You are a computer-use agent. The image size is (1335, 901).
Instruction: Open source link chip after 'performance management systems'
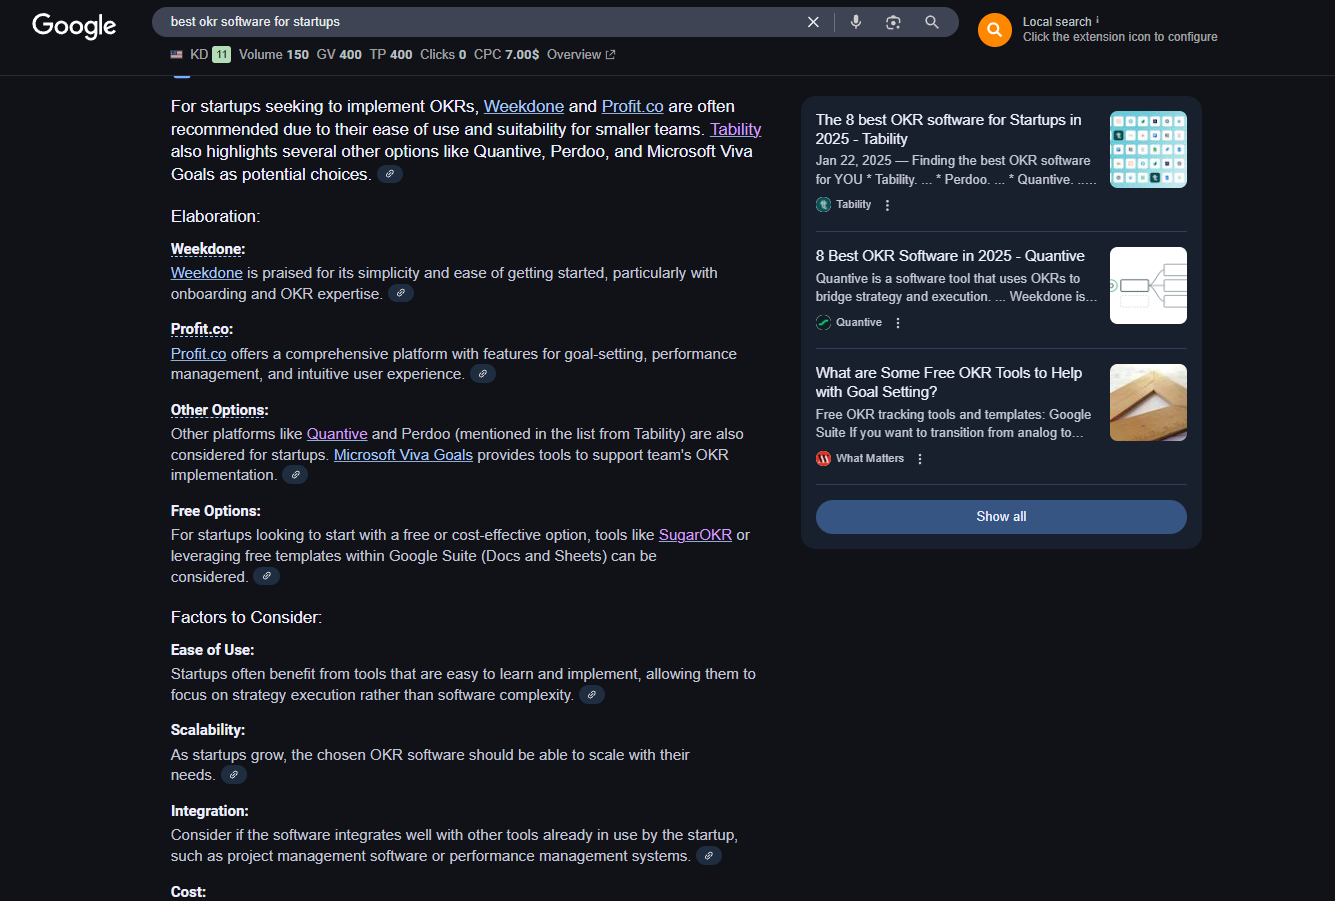(x=708, y=856)
